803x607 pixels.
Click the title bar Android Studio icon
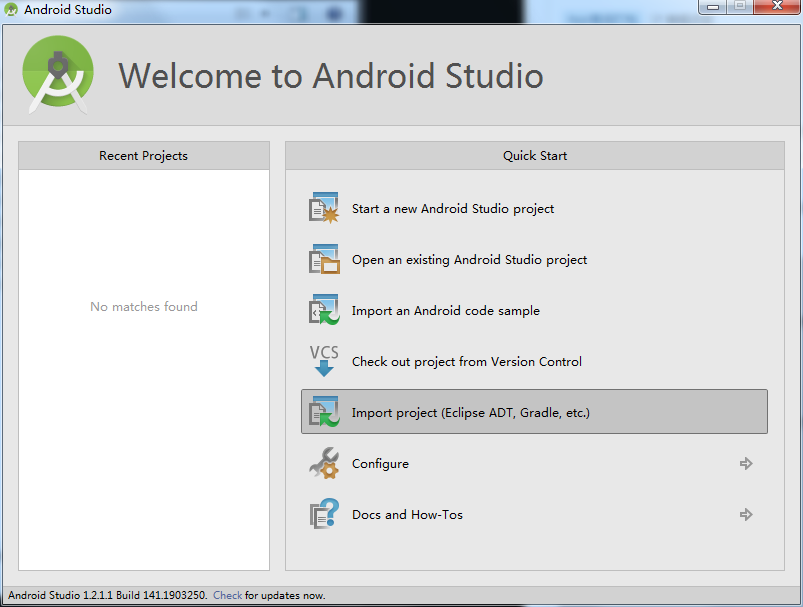point(11,9)
